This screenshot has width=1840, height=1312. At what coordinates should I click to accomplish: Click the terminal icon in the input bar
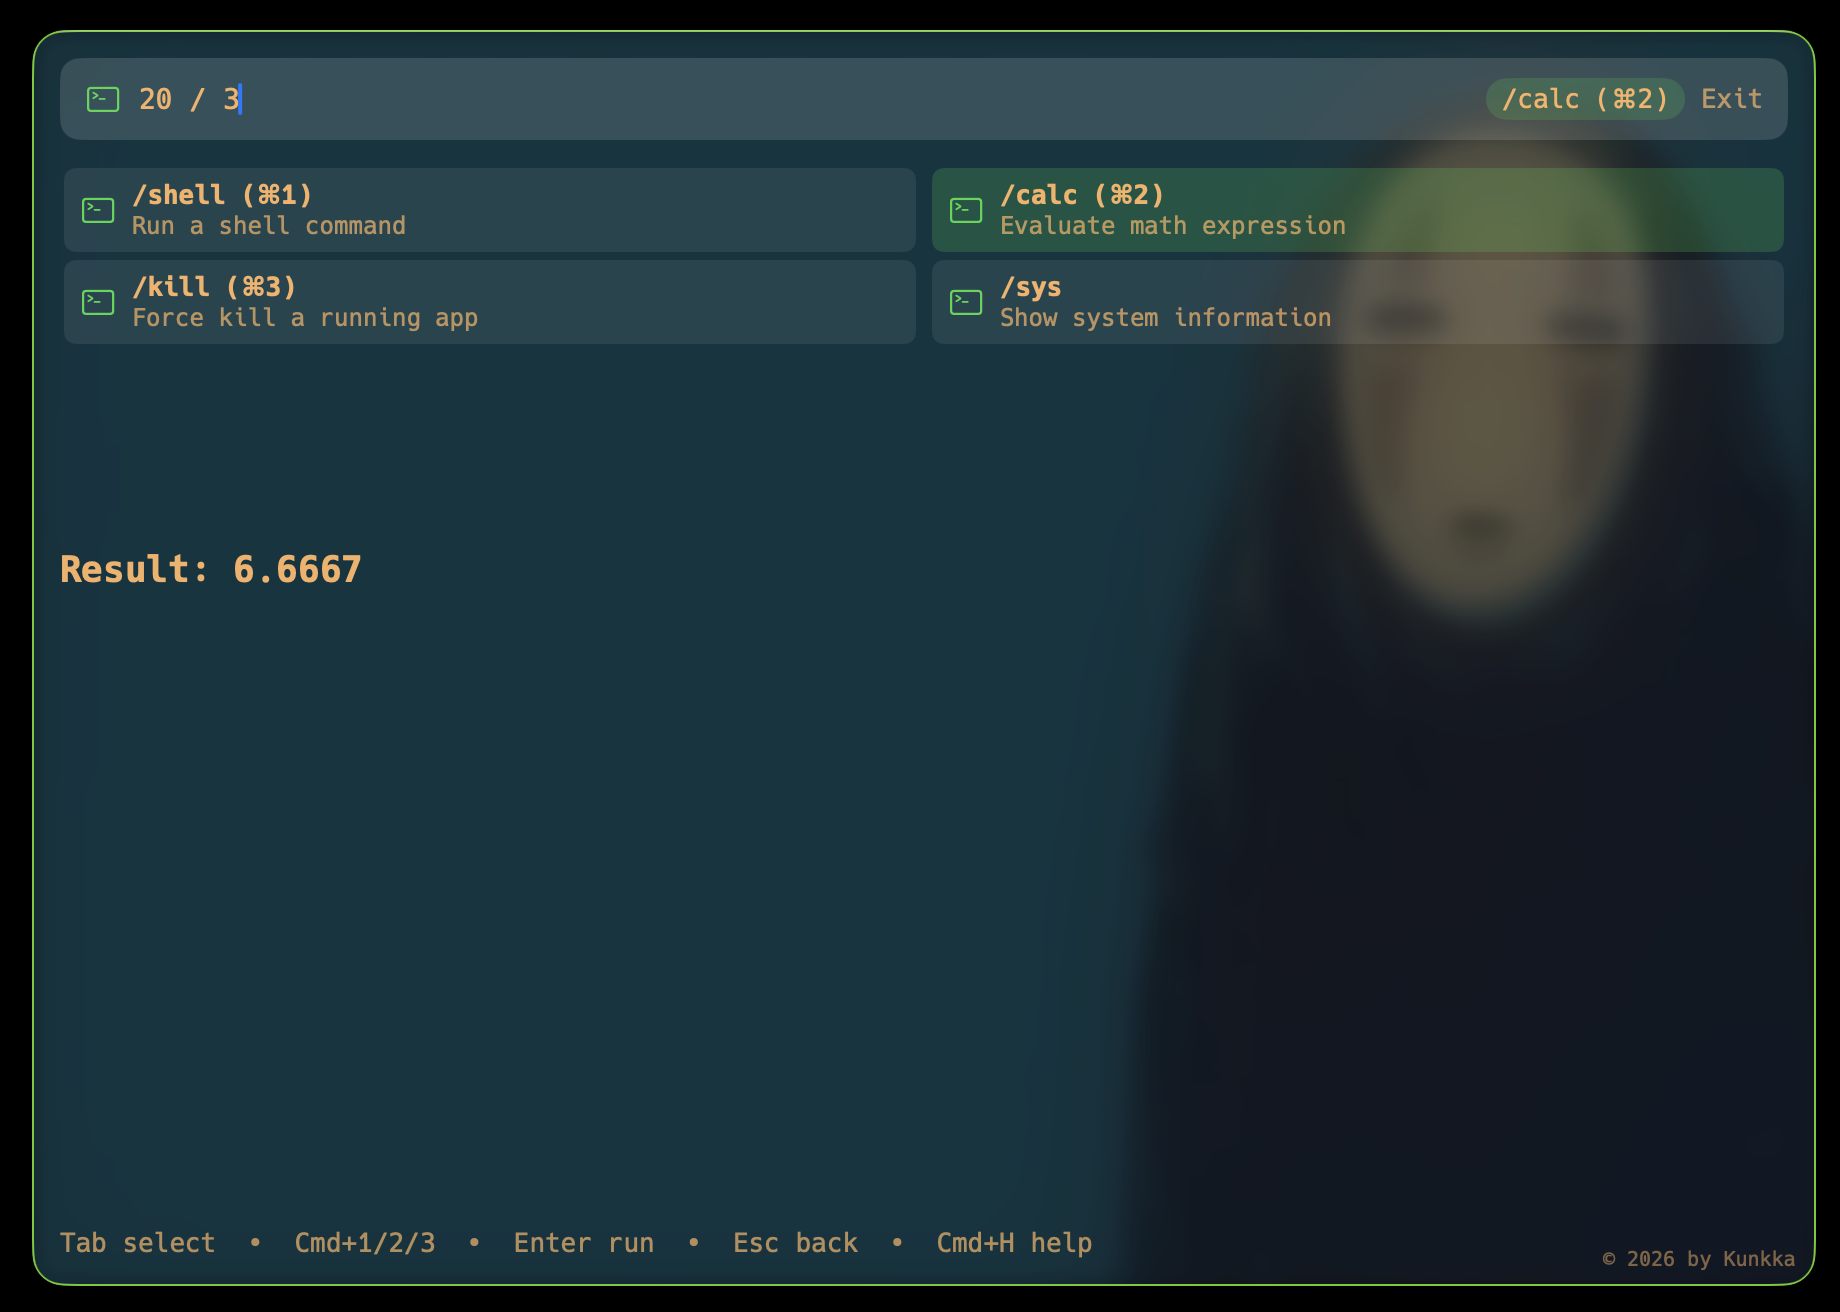[x=103, y=99]
